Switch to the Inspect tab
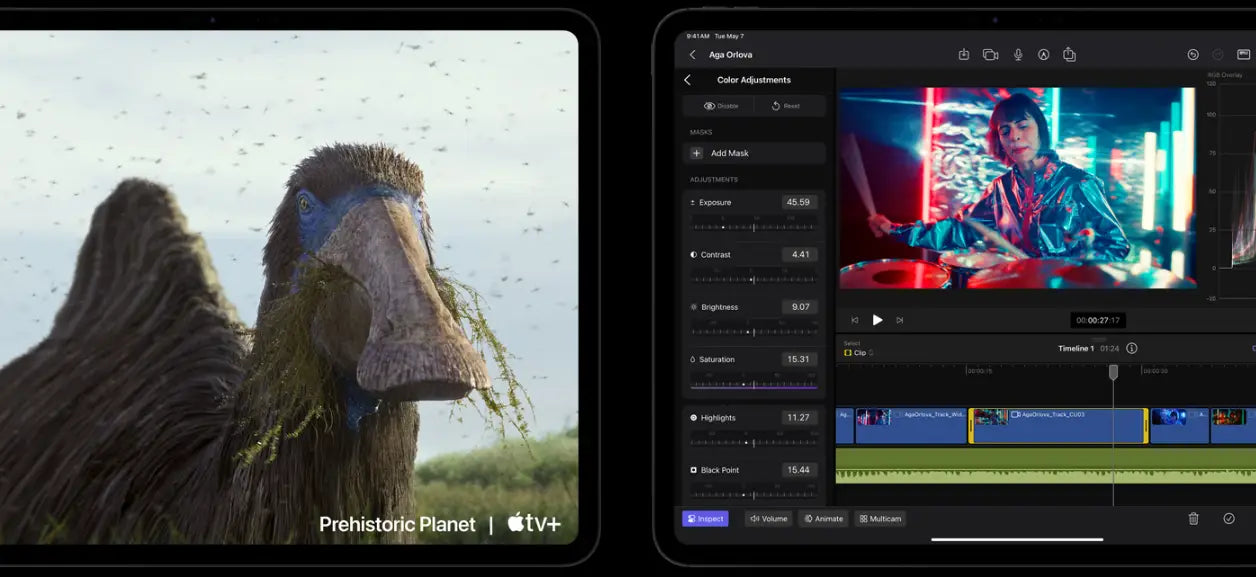This screenshot has width=1256, height=577. (705, 518)
